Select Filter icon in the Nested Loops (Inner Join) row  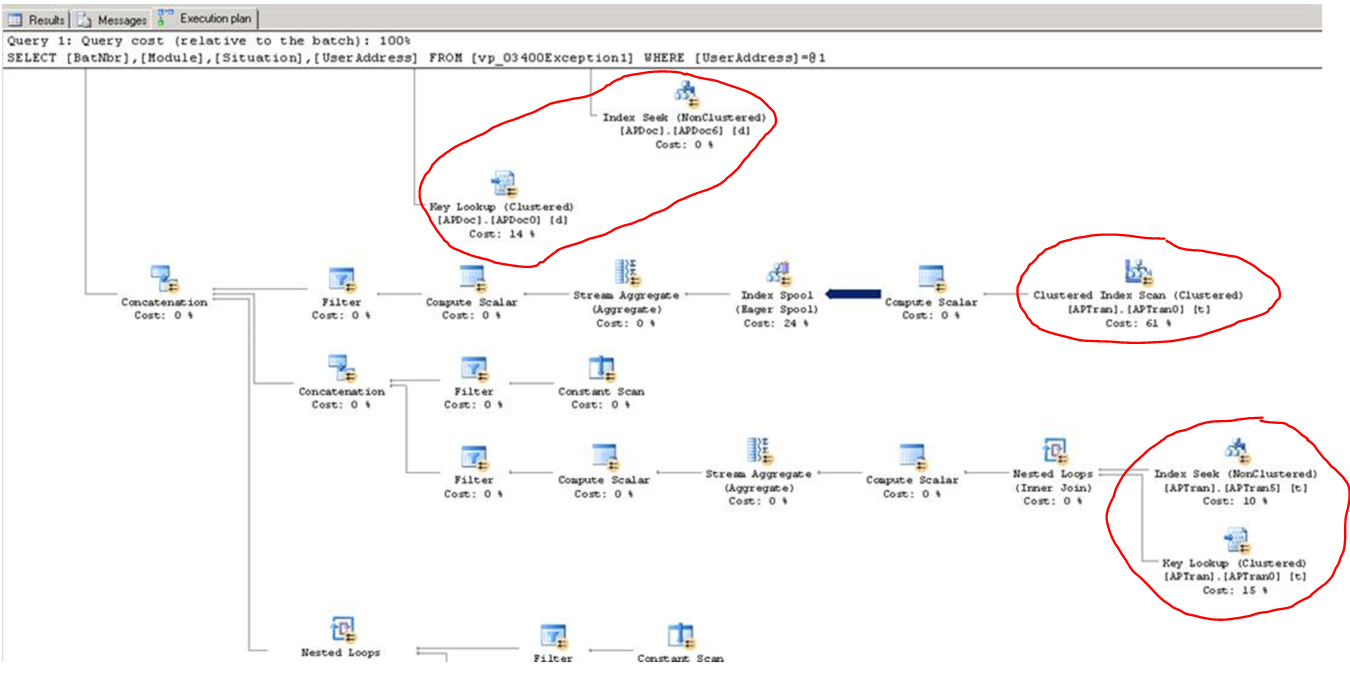coord(473,457)
